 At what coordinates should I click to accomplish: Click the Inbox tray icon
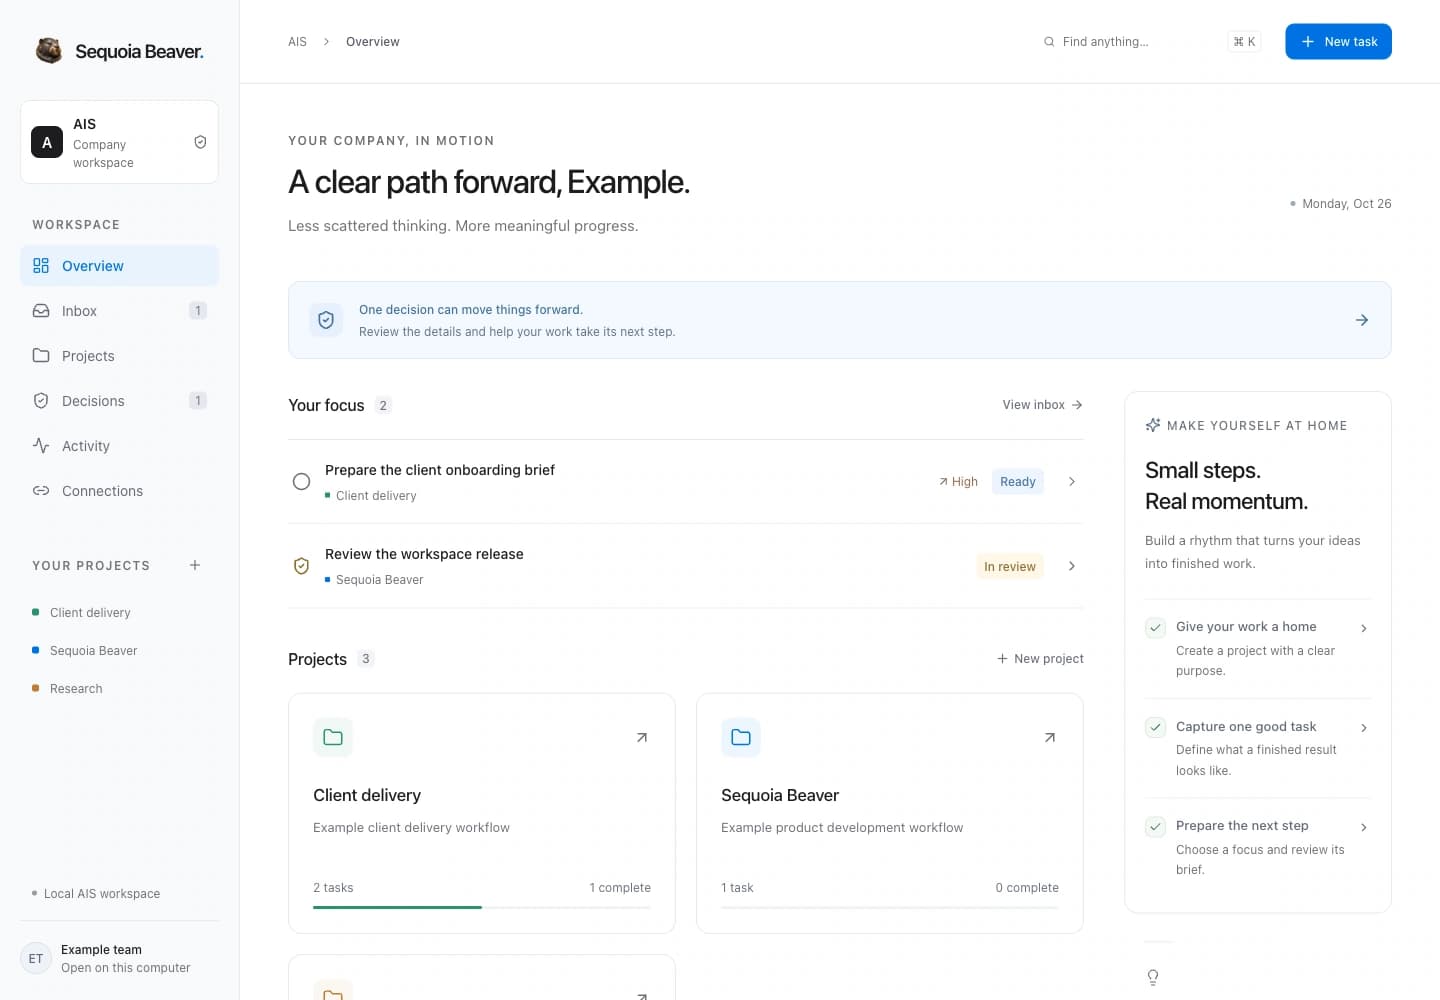pos(41,311)
